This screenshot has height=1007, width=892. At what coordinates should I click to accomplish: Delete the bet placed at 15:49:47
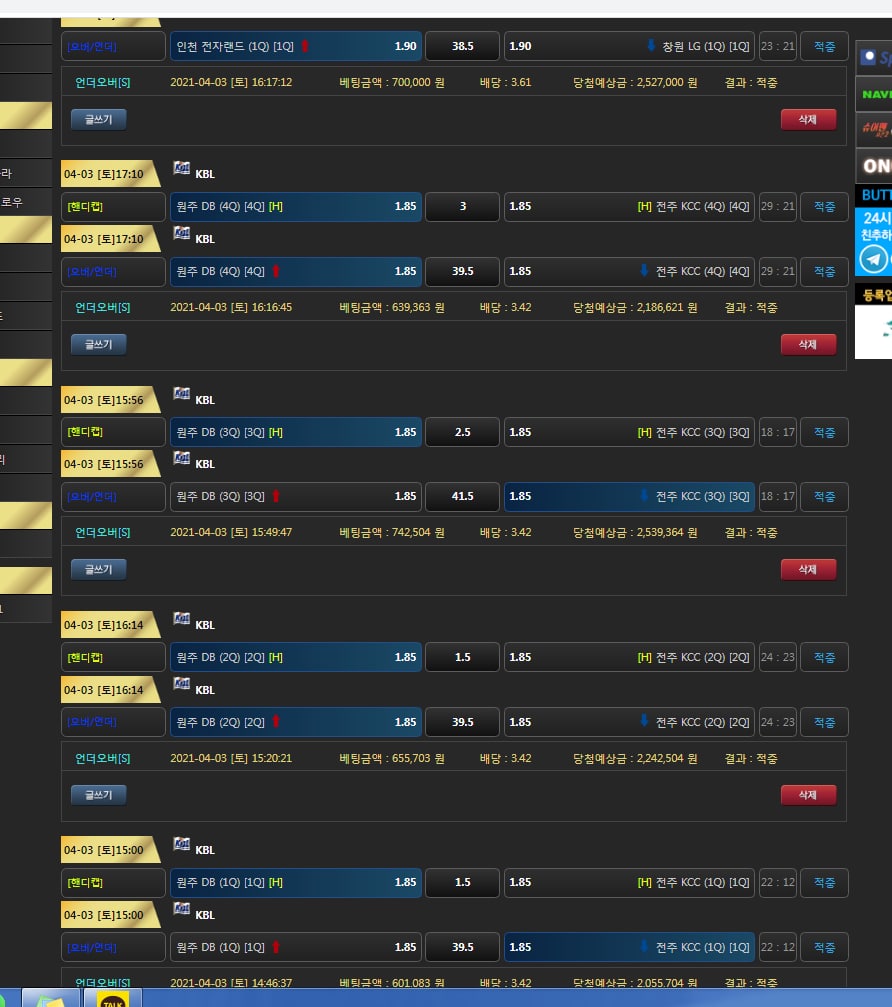808,569
